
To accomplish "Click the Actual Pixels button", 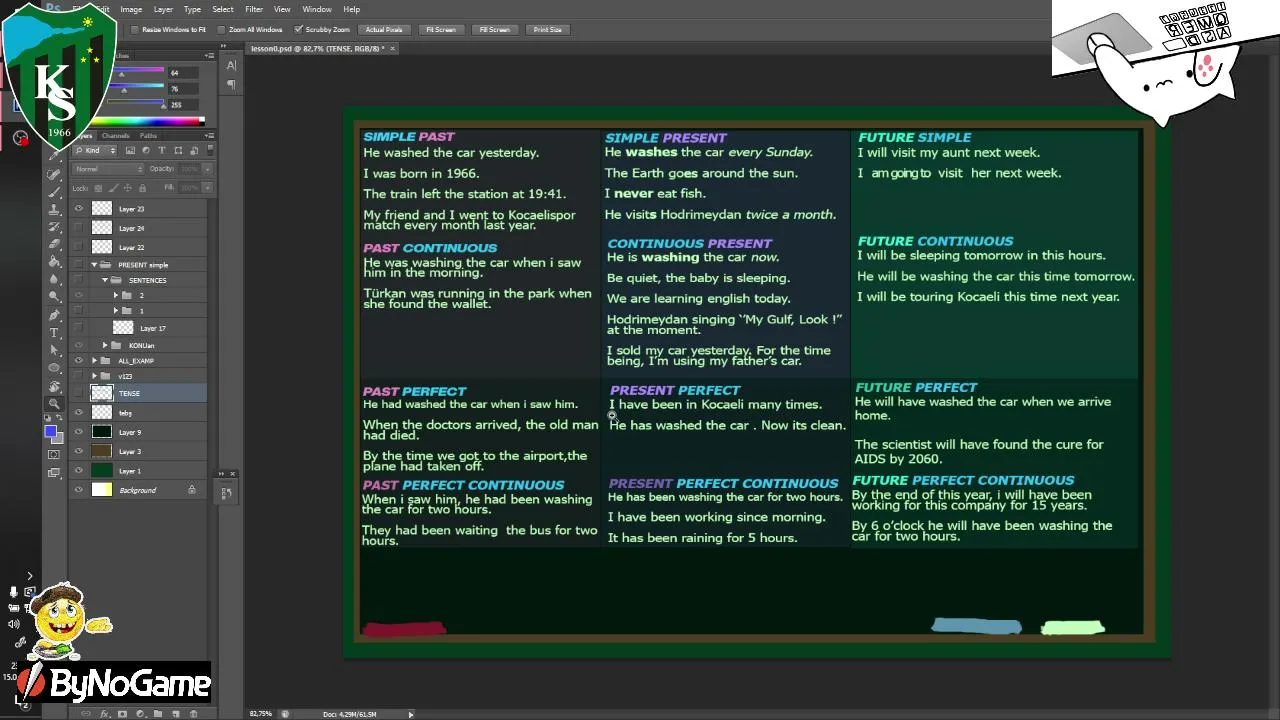I will pyautogui.click(x=384, y=30).
